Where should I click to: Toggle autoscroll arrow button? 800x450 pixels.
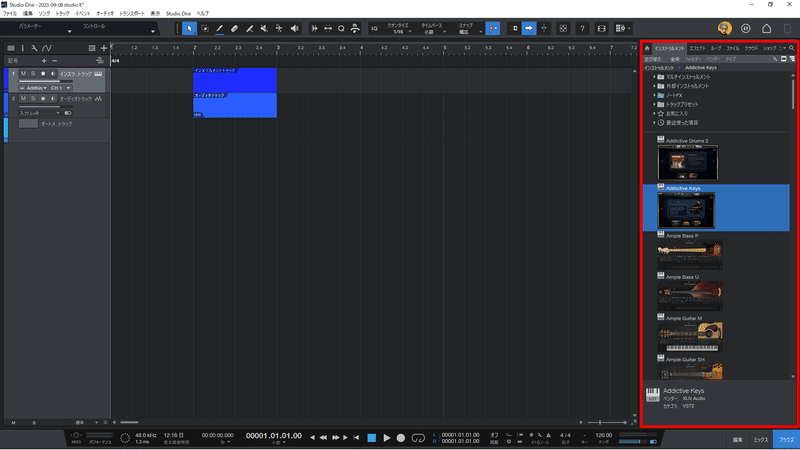point(529,29)
